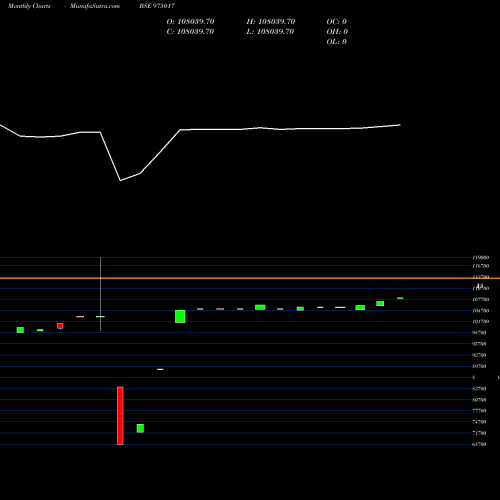
Task: Click the open value O: 108039.70
Action: [190, 22]
